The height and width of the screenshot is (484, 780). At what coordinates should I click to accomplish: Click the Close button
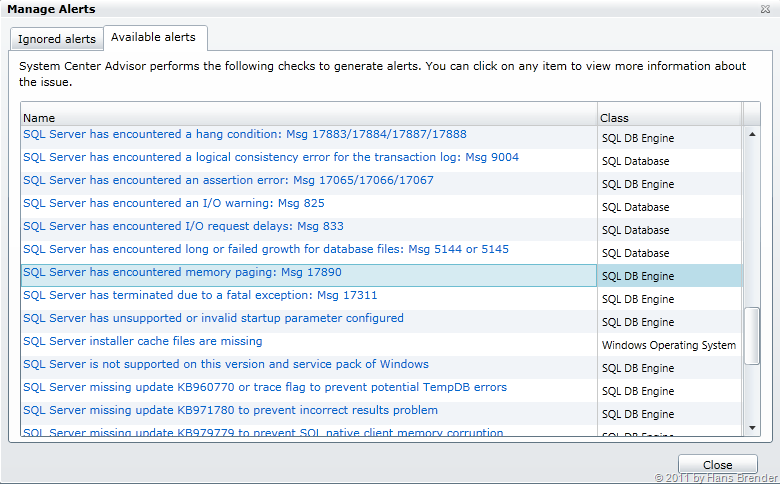point(717,465)
